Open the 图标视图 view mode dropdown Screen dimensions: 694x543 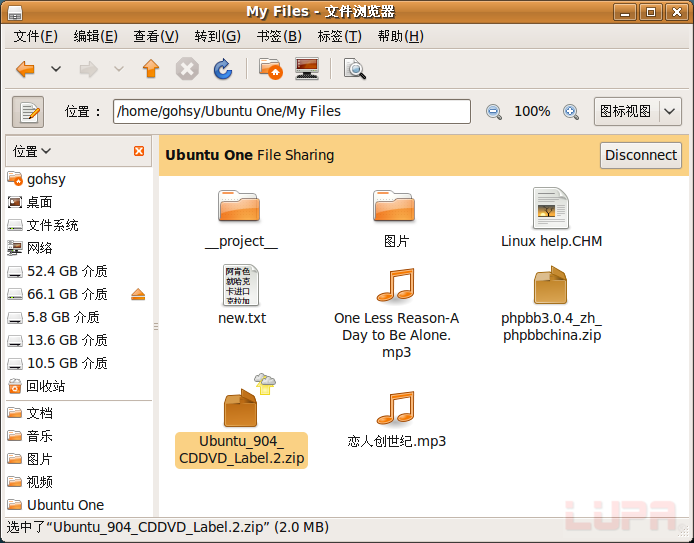[x=637, y=111]
